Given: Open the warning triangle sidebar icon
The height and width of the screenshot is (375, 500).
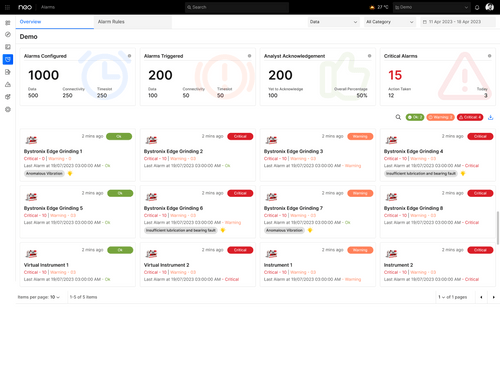Looking at the screenshot, I should click(x=8, y=84).
